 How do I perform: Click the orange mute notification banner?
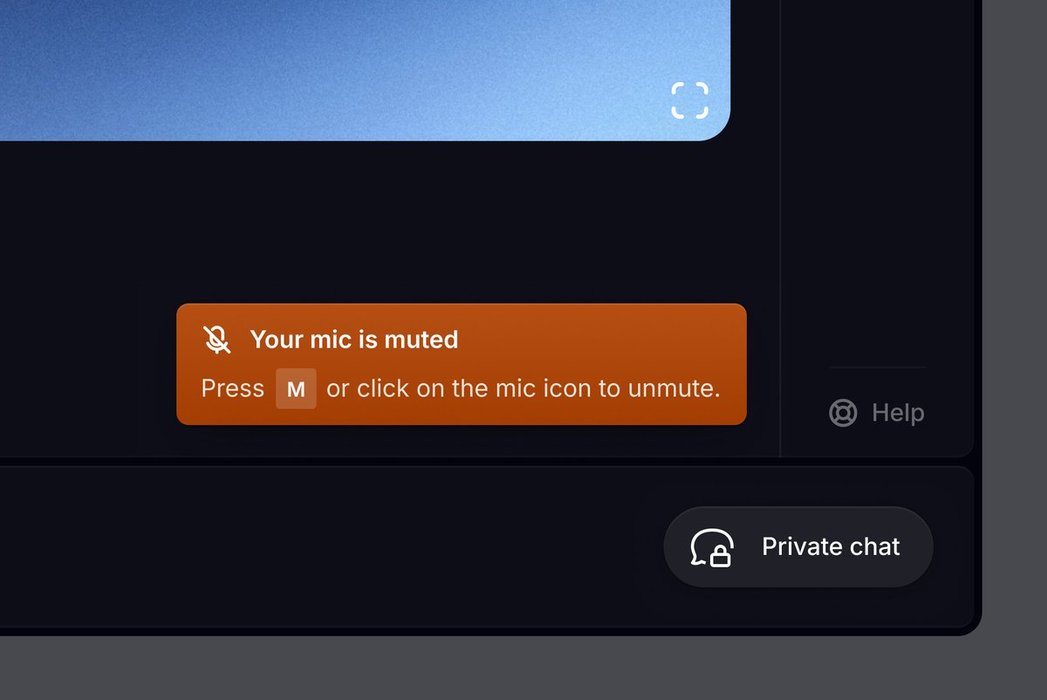coord(461,364)
